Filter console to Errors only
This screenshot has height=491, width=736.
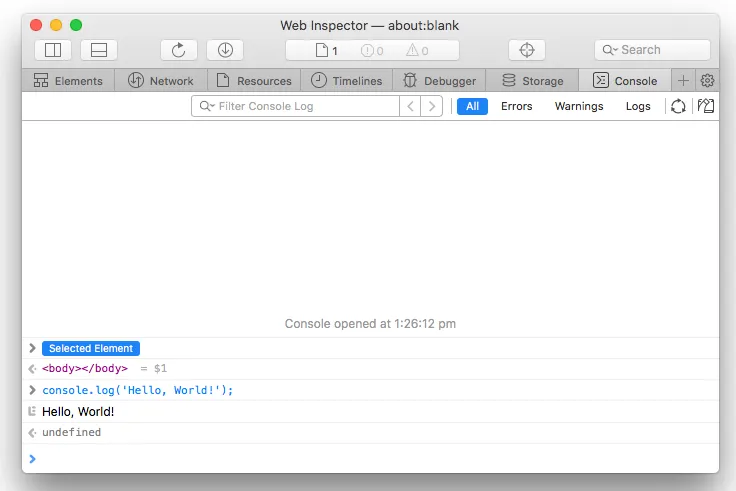click(516, 106)
